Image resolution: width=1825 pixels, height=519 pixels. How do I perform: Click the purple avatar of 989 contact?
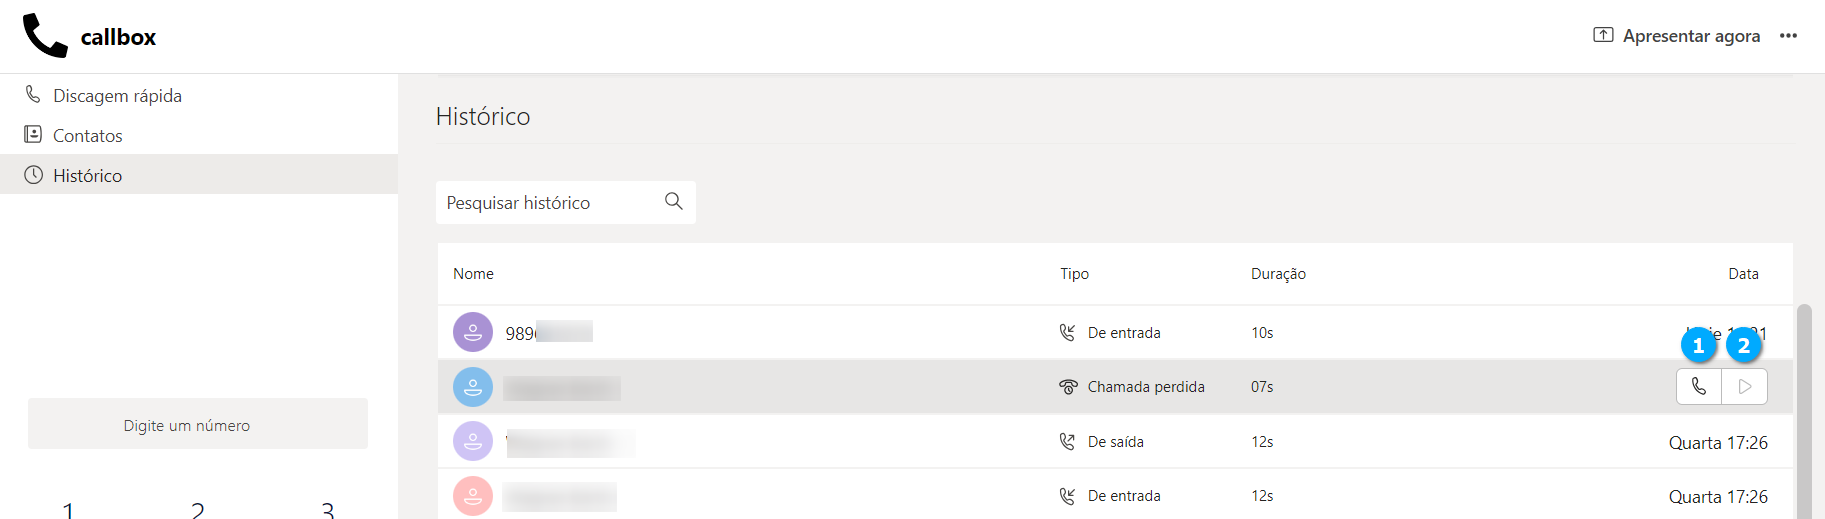click(x=473, y=332)
